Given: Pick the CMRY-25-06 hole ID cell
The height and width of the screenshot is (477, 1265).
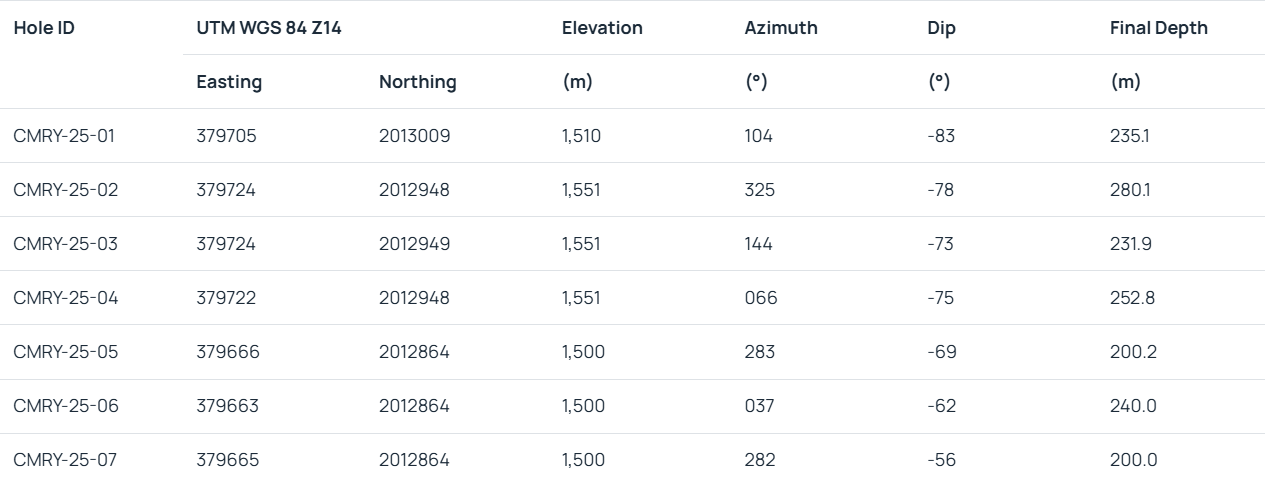Looking at the screenshot, I should [x=65, y=406].
